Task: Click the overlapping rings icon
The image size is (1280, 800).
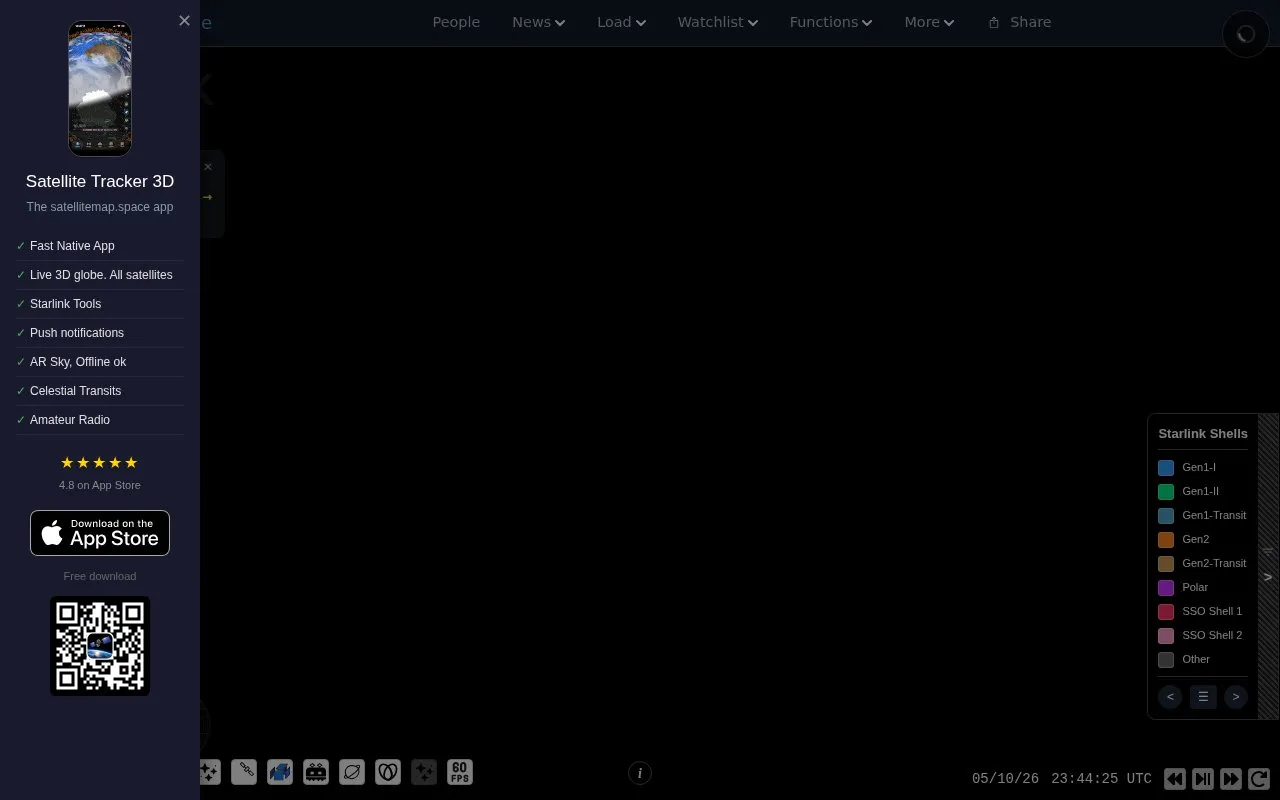Action: [x=388, y=771]
